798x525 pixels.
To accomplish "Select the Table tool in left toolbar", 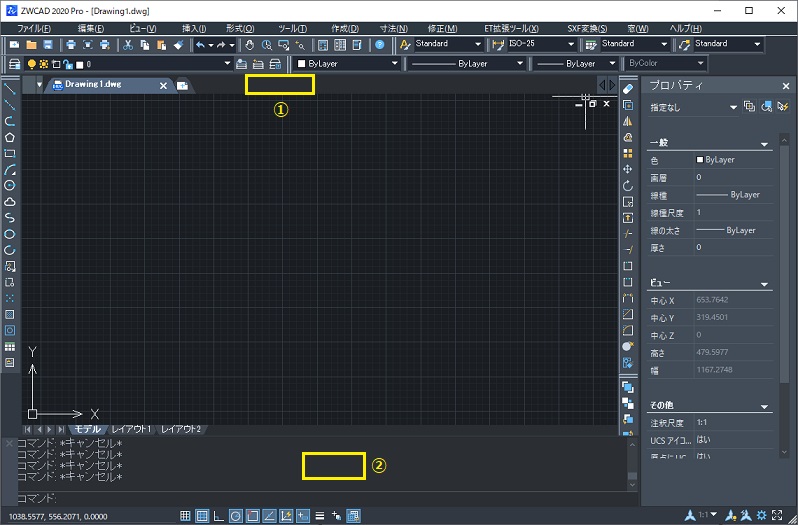I will [10, 347].
